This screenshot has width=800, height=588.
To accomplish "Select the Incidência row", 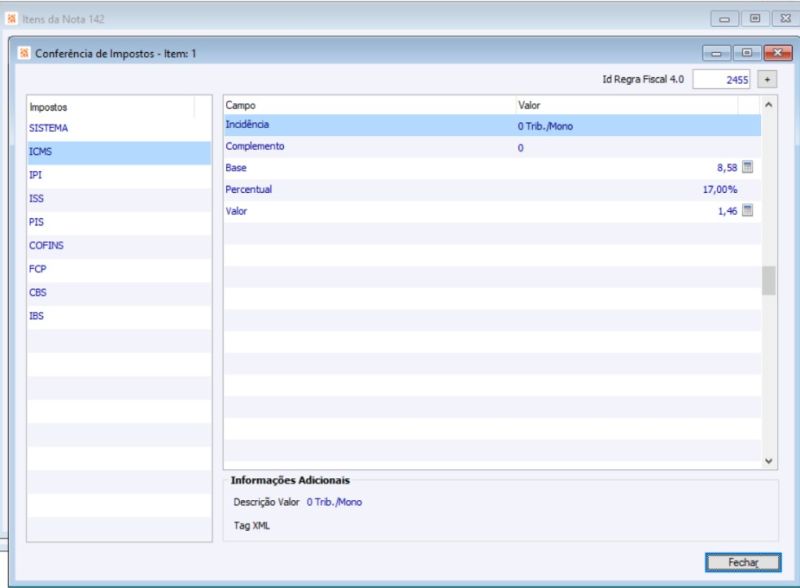I will coord(492,126).
